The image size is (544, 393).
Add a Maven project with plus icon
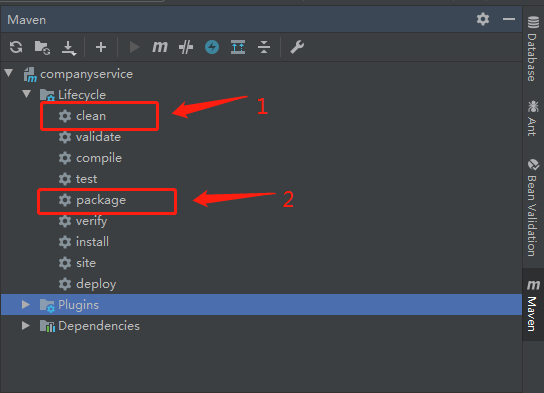coord(101,47)
